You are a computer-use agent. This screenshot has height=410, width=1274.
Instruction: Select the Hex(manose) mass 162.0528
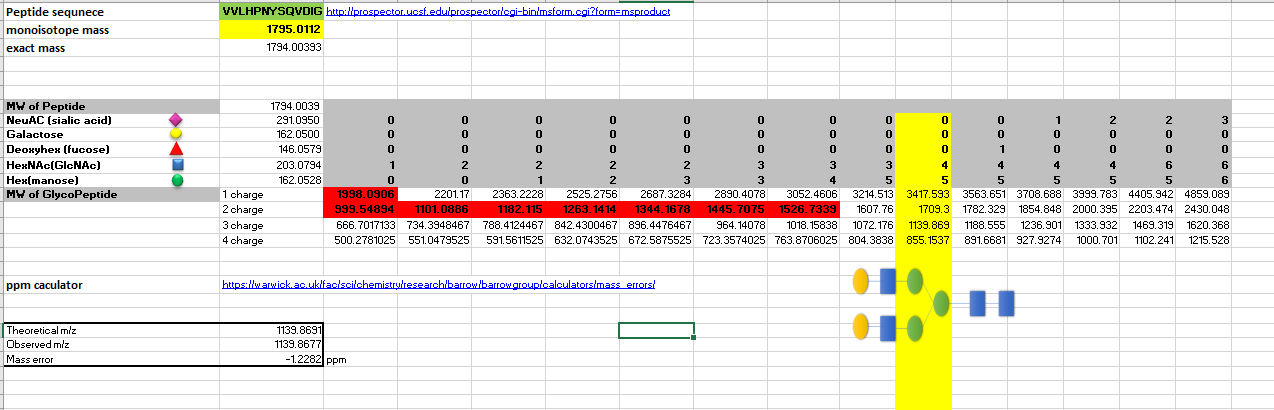coord(271,179)
